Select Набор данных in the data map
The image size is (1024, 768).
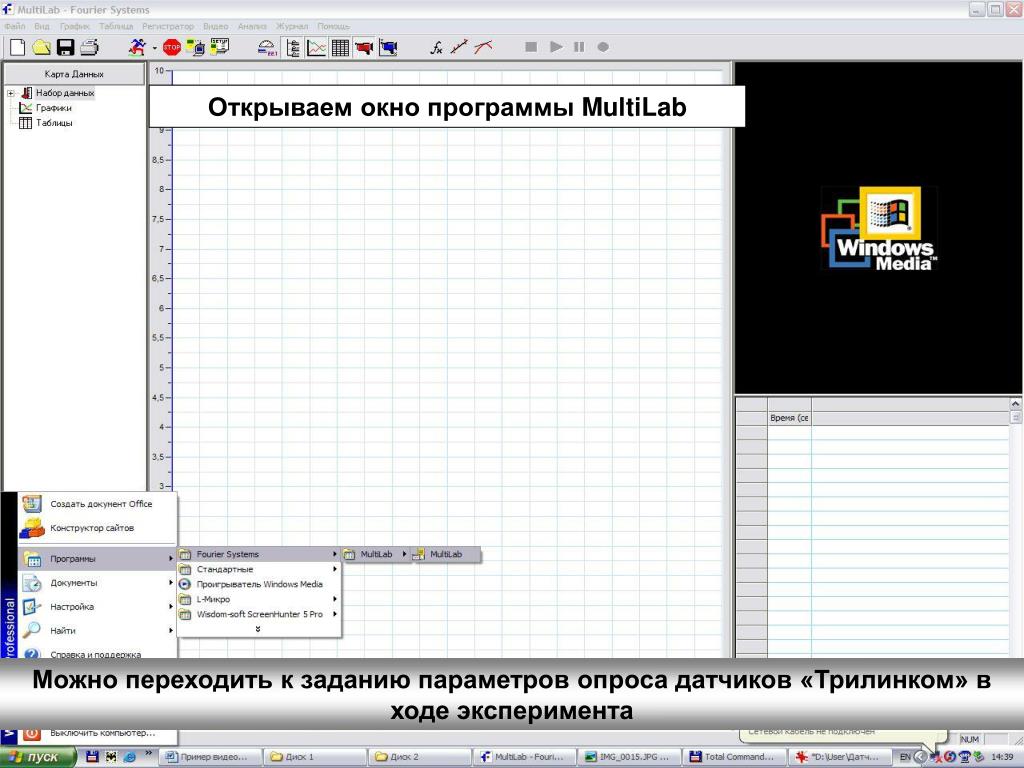(x=65, y=93)
